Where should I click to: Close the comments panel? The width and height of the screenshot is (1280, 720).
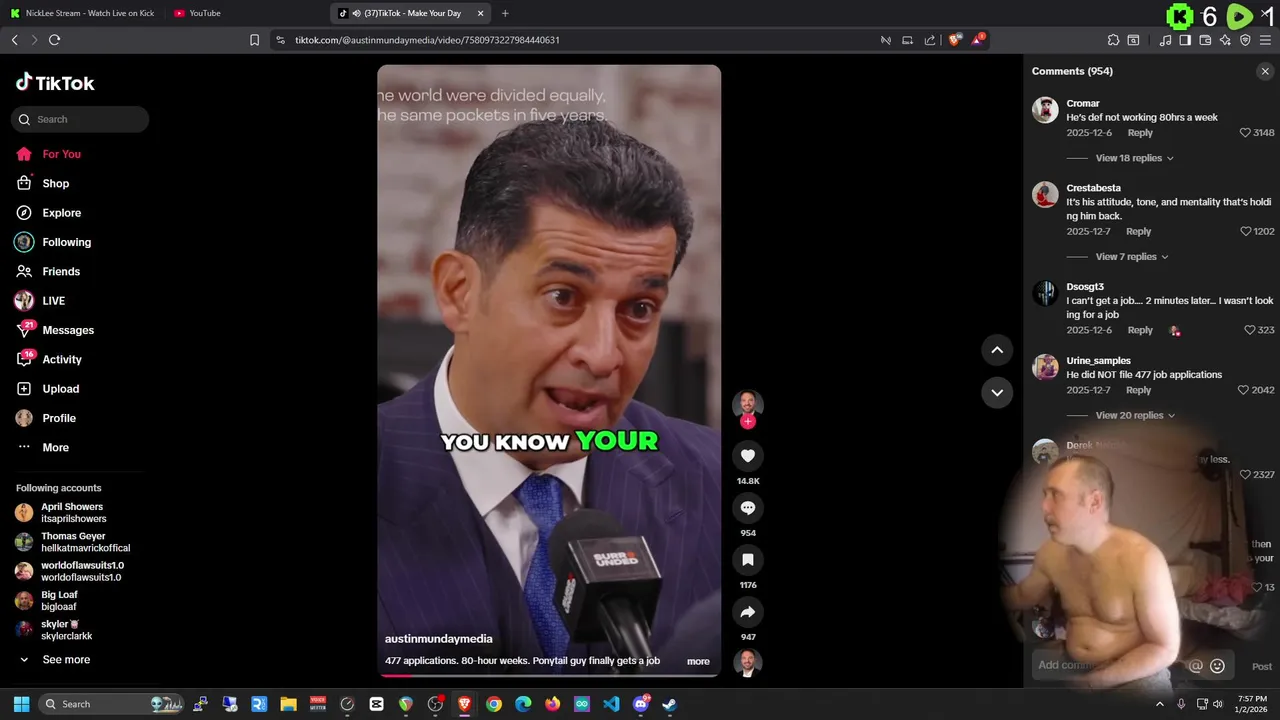1265,71
